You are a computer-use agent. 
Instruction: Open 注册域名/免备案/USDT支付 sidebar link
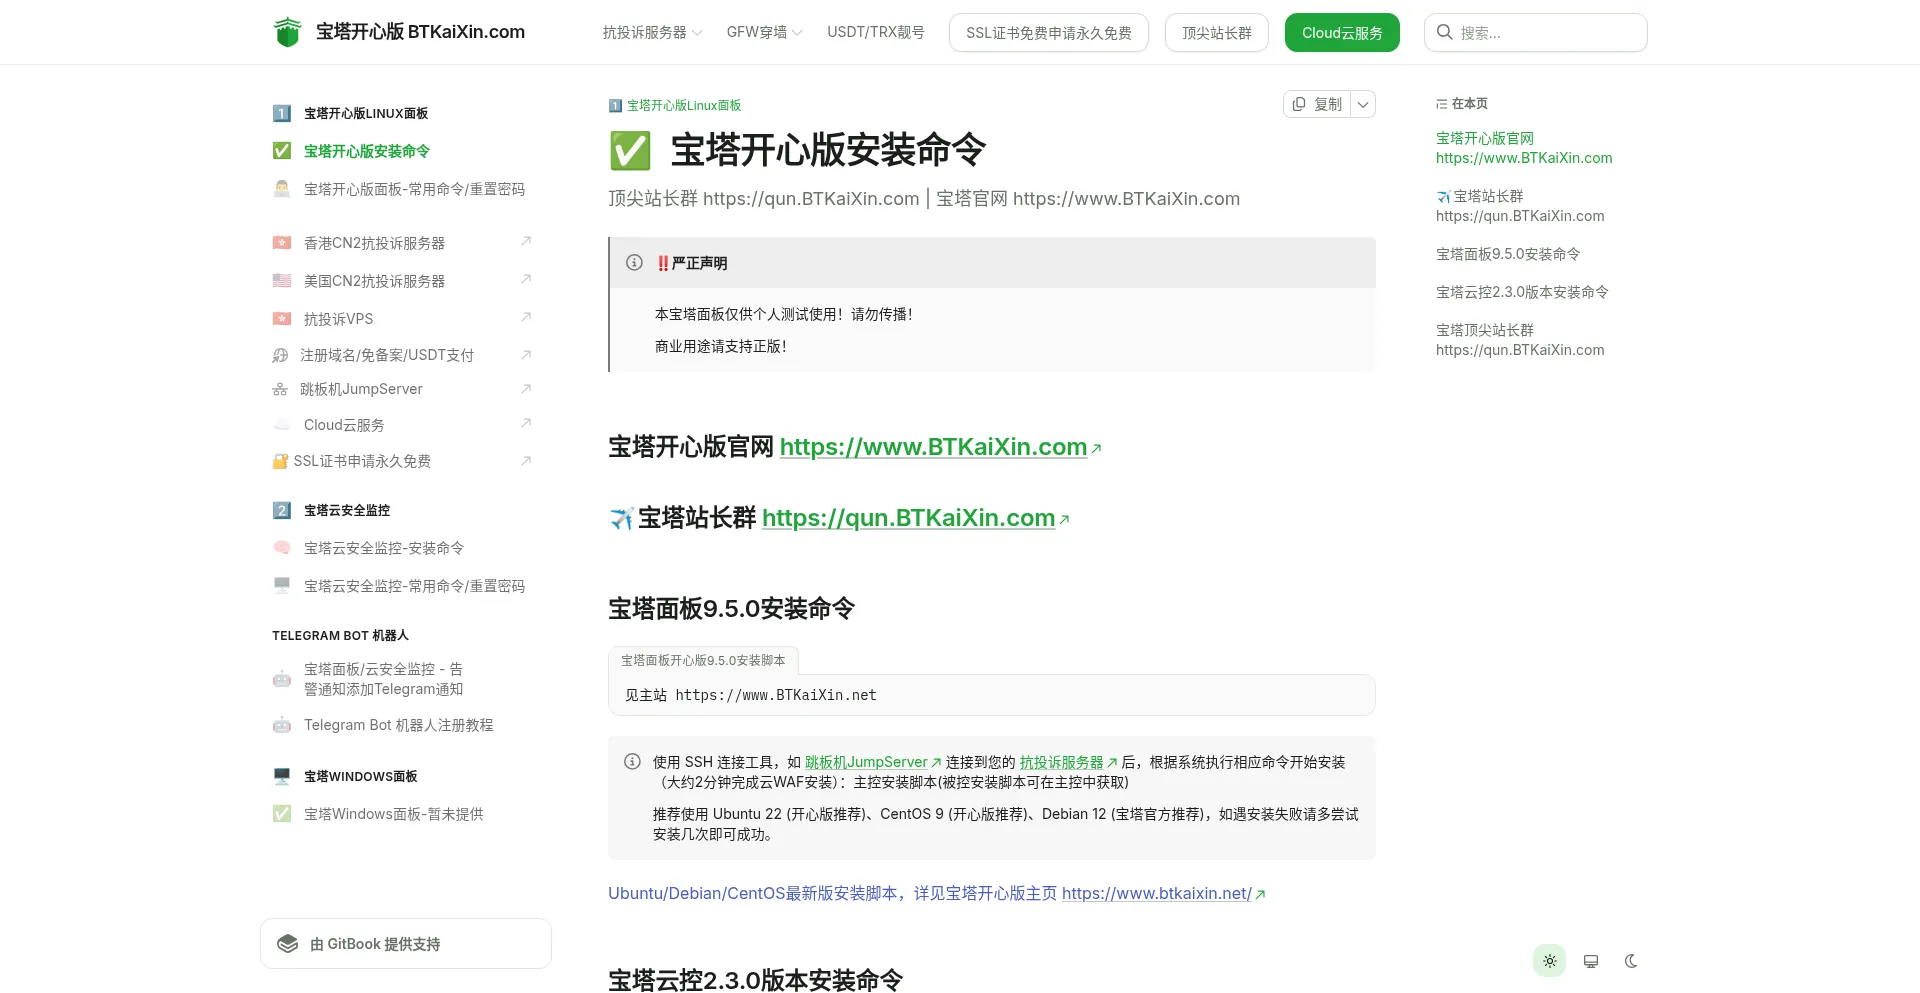[x=387, y=355]
